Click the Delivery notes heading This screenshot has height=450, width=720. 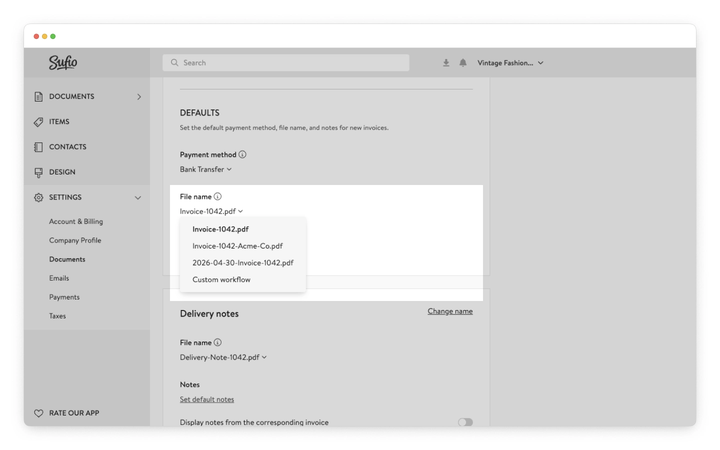209,314
